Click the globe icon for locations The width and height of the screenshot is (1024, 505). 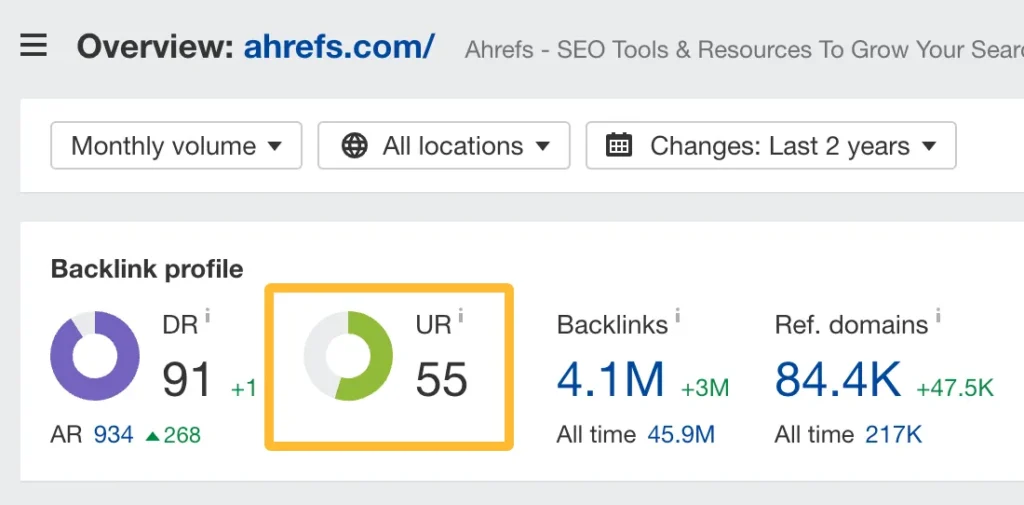(354, 146)
